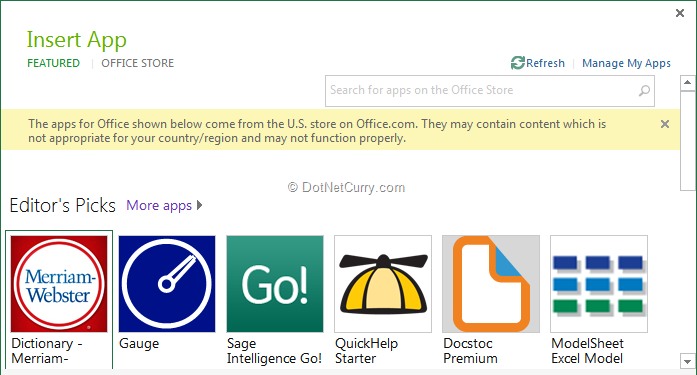The width and height of the screenshot is (697, 375).
Task: Click the Dictionary - Merriam- label
Action: tap(47, 351)
